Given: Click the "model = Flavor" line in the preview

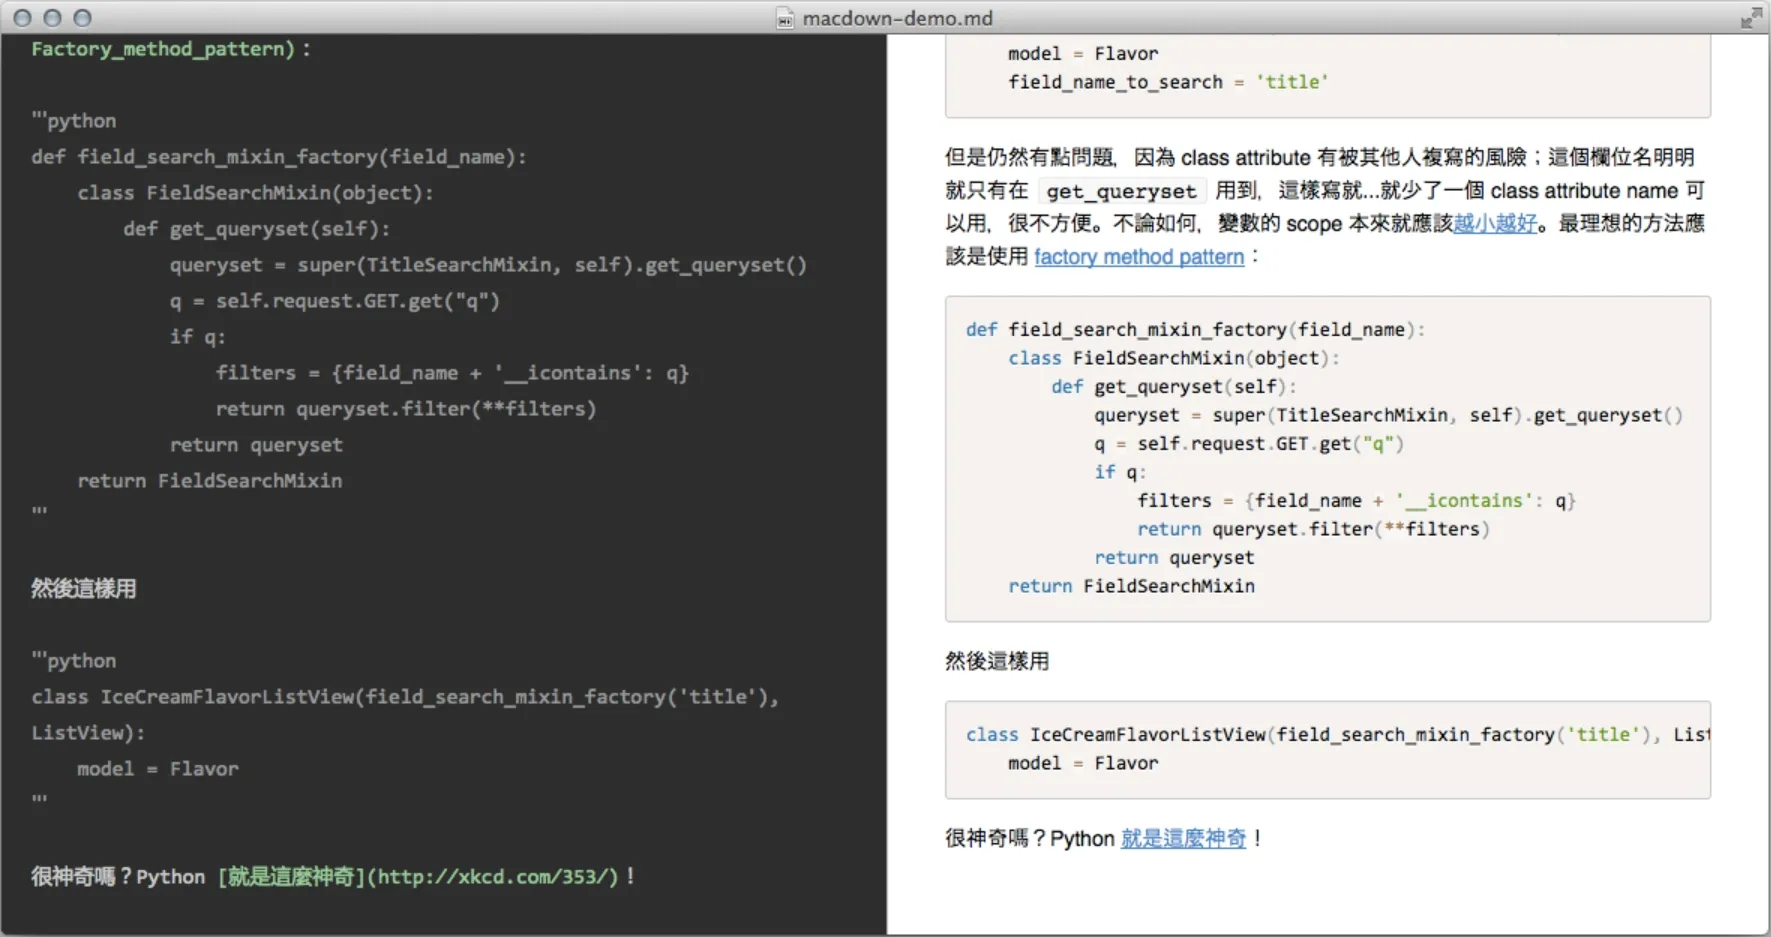Looking at the screenshot, I should click(x=1083, y=763).
